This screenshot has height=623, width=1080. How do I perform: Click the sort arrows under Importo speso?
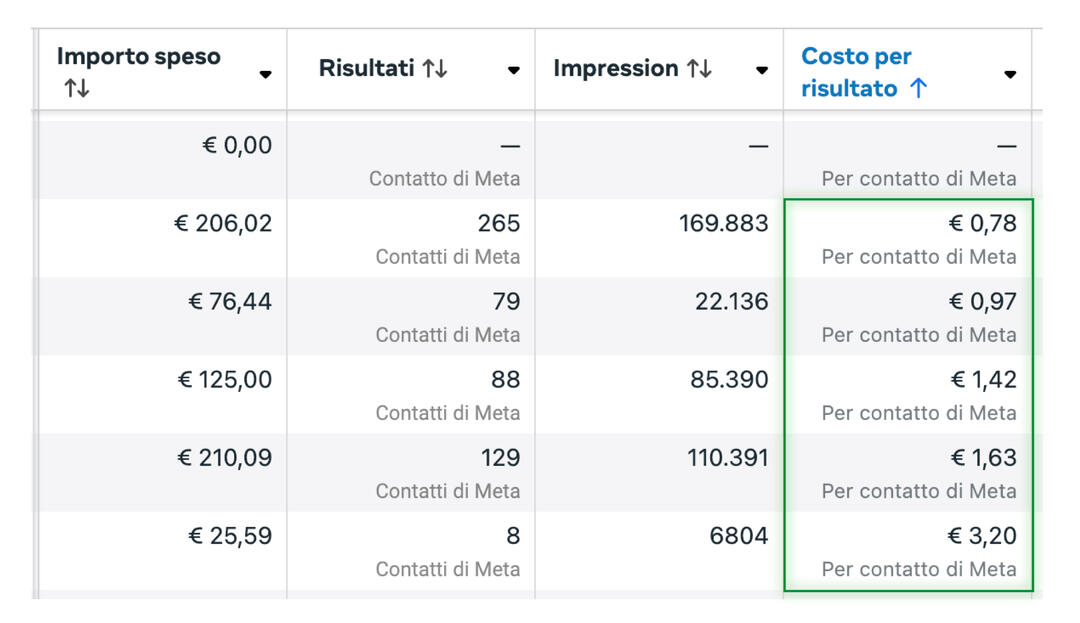[76, 89]
